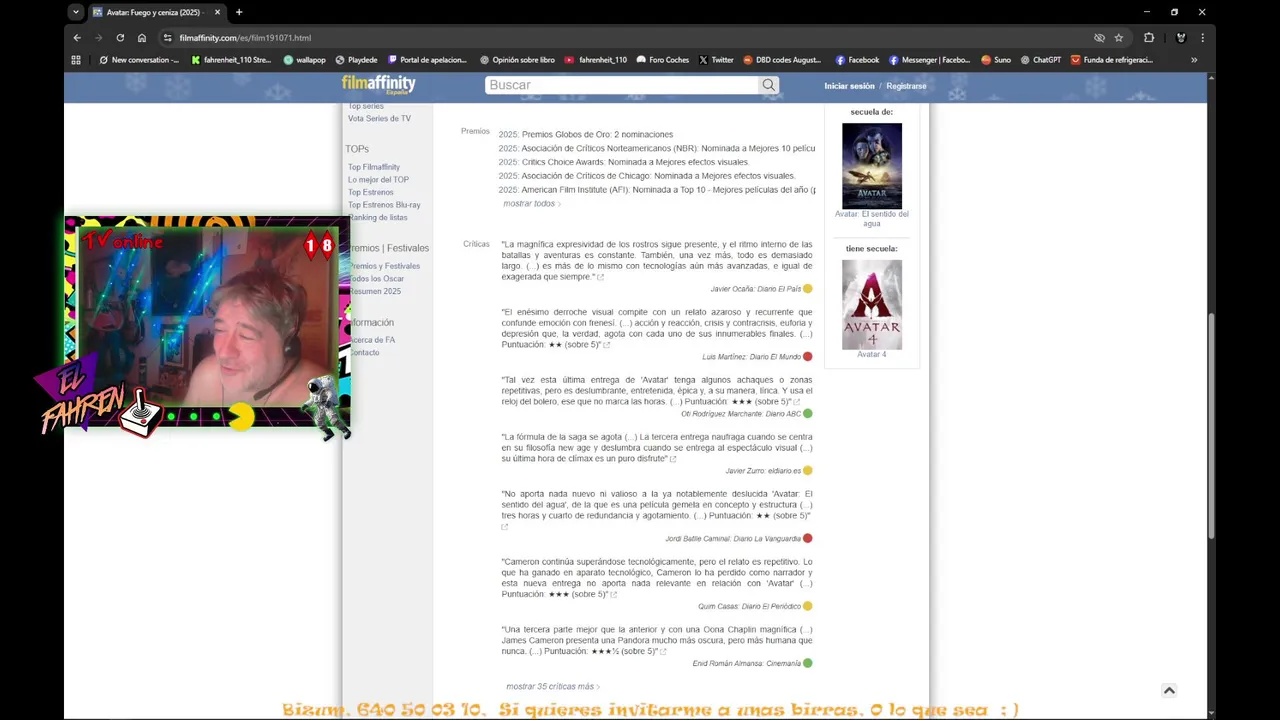This screenshot has height=720, width=1280.
Task: Open Funda de refrigeraci... bookmark
Action: pyautogui.click(x=1111, y=60)
